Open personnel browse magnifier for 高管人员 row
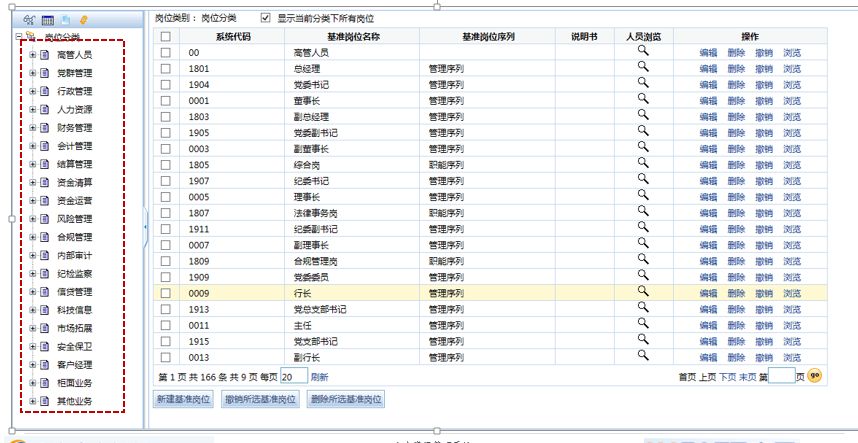This screenshot has width=858, height=443. 643,51
